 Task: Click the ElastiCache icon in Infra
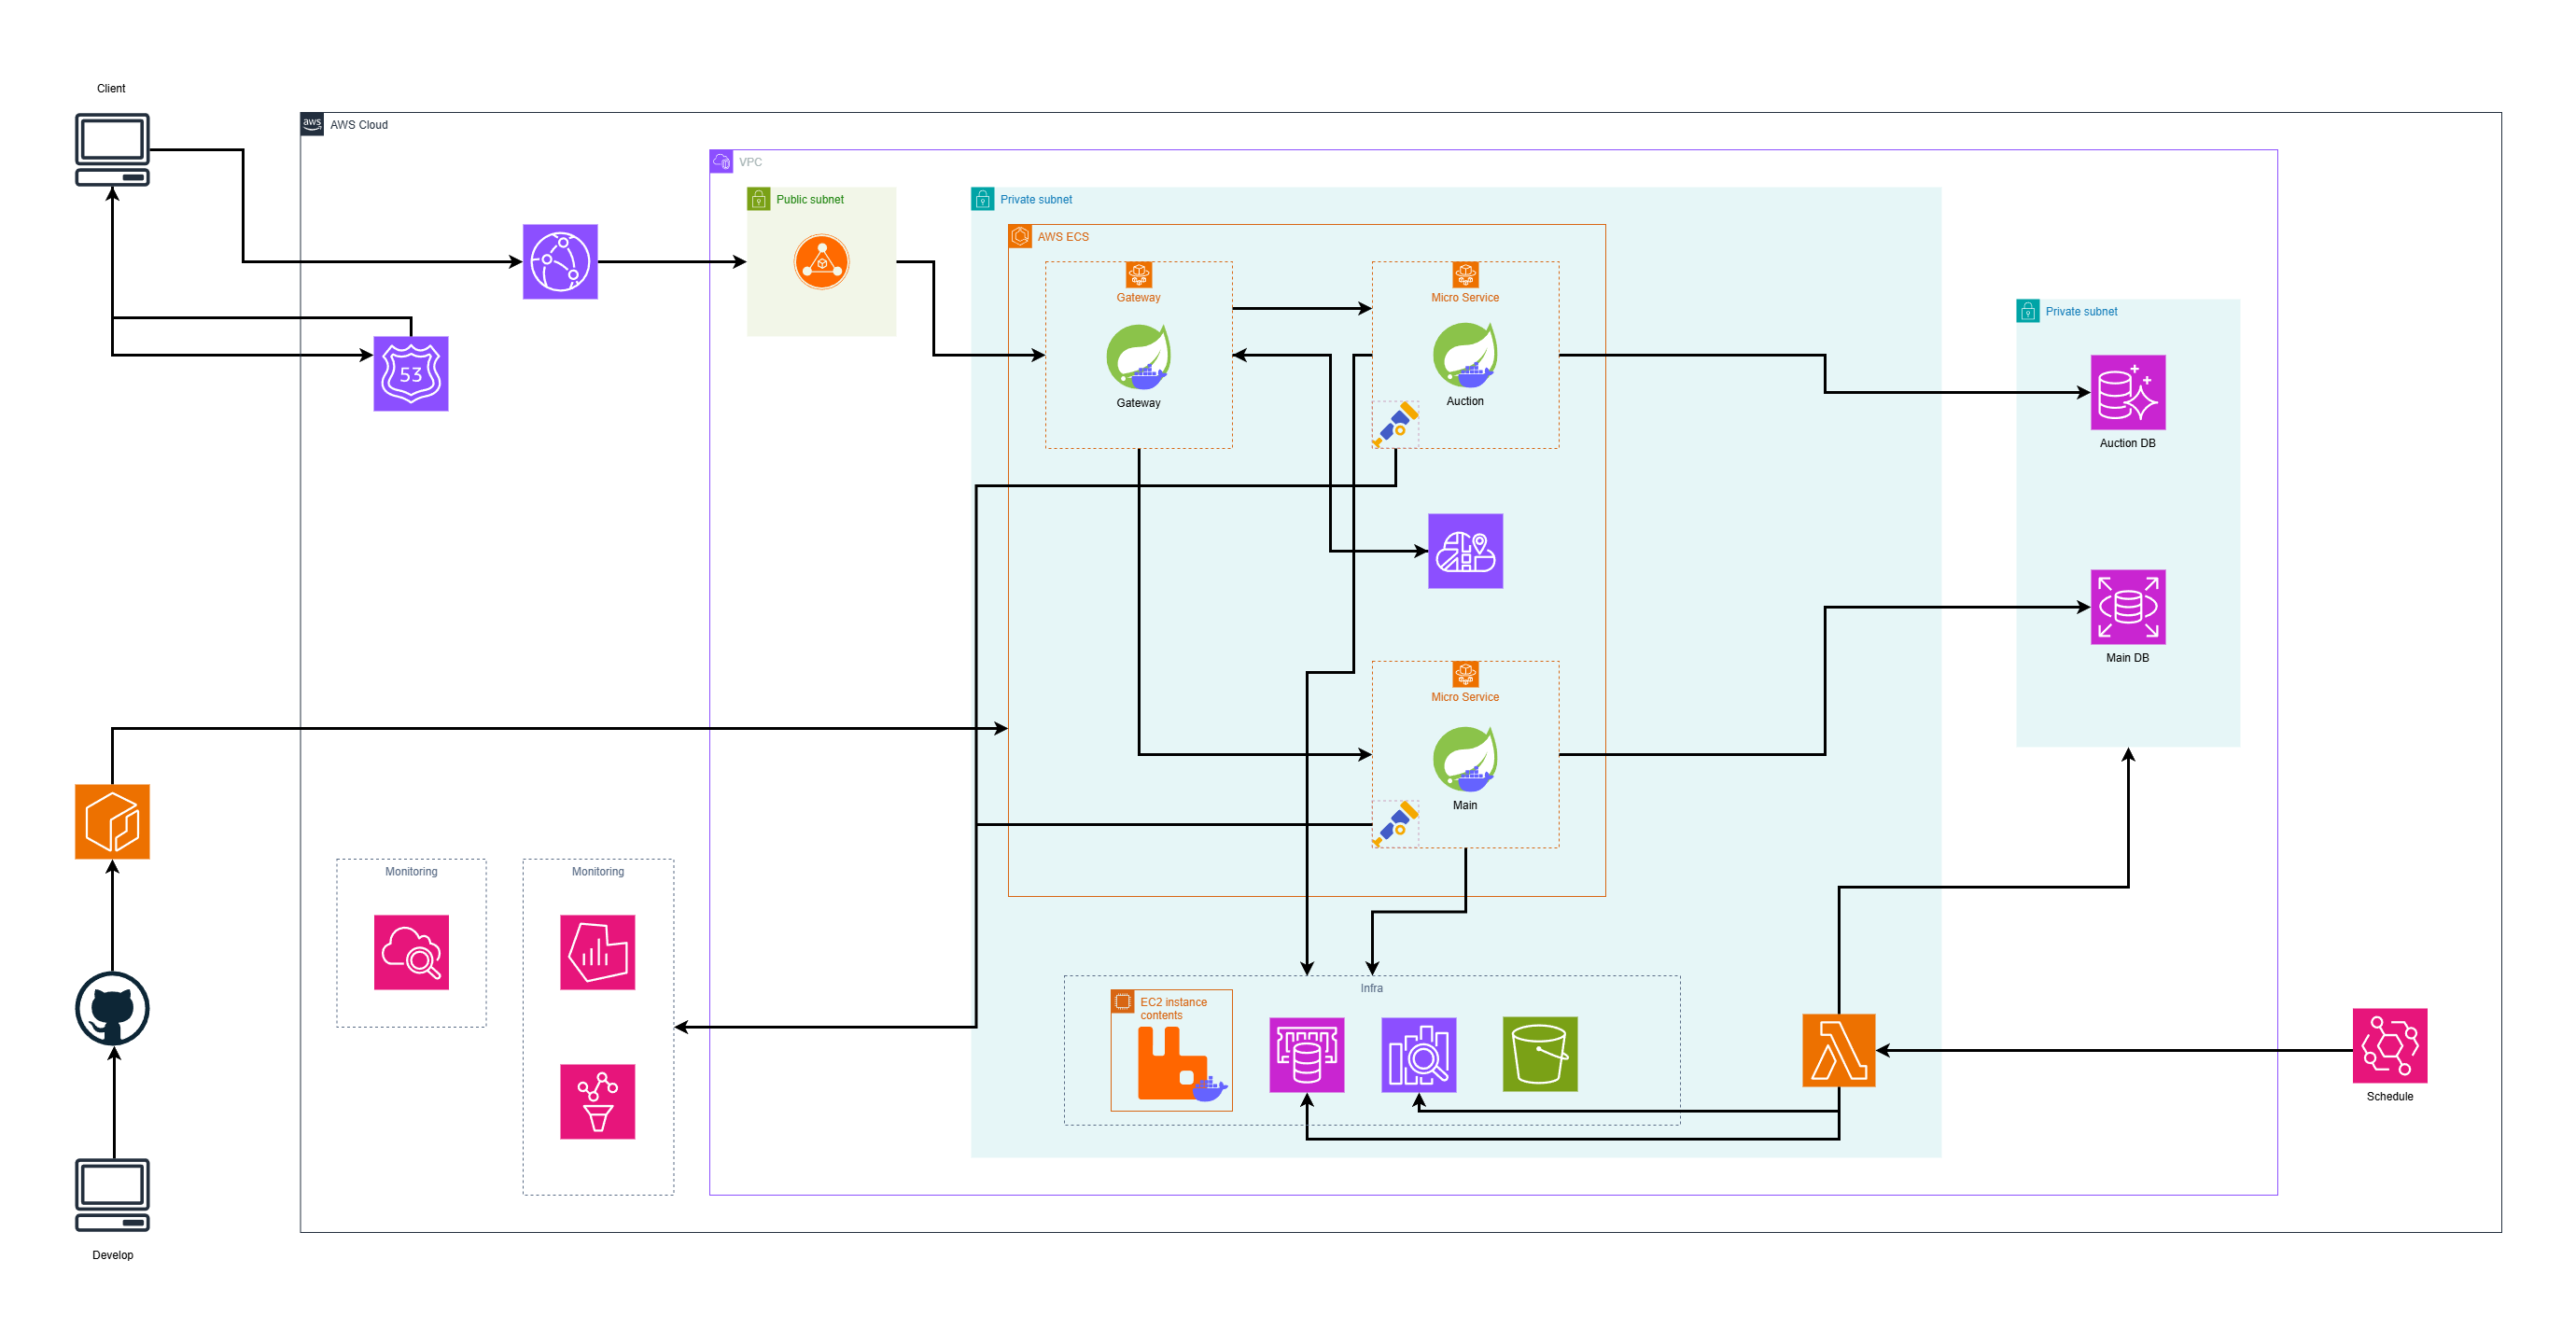click(1306, 1055)
